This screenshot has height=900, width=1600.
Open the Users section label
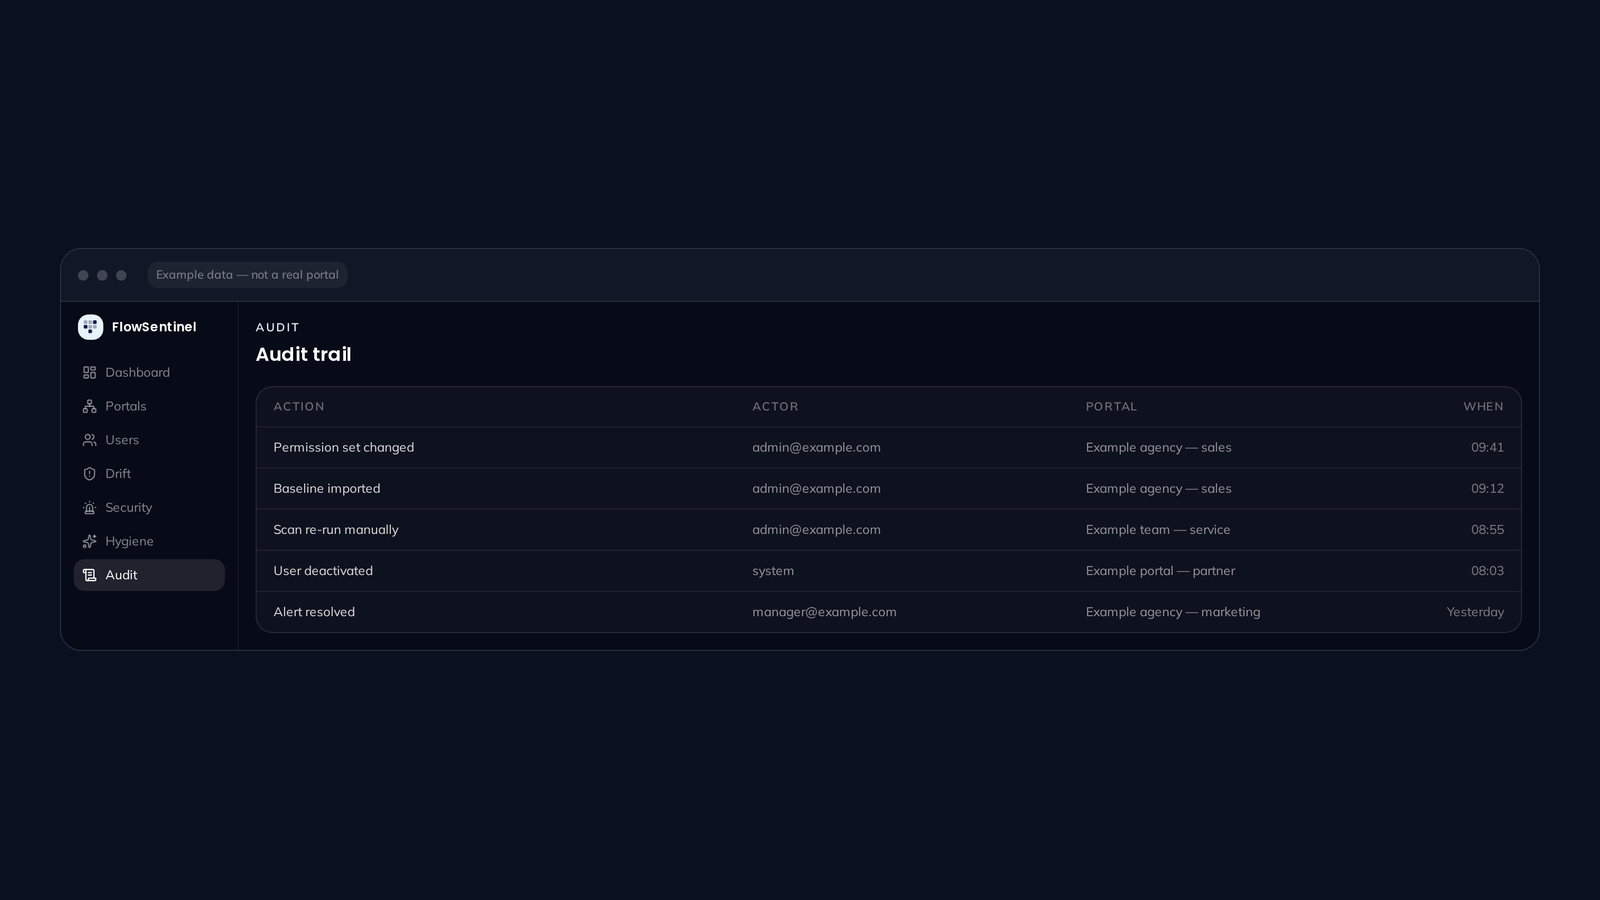[122, 440]
